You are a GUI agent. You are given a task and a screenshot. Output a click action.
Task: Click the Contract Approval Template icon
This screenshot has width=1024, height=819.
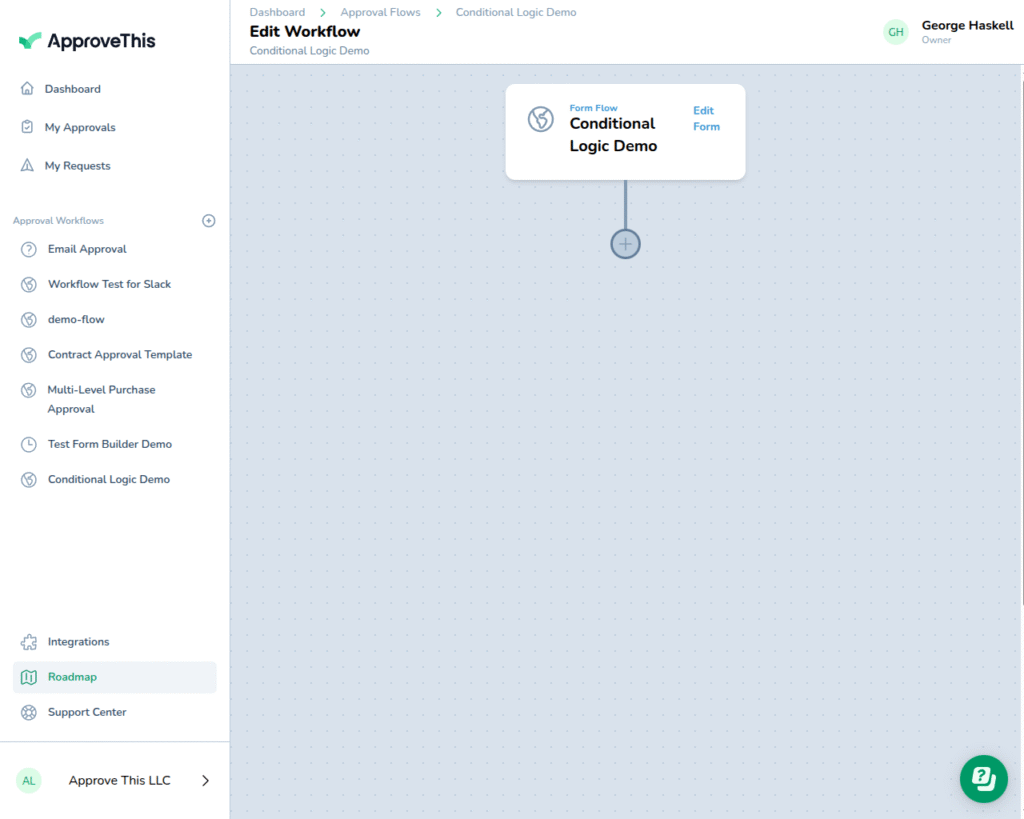(x=29, y=355)
